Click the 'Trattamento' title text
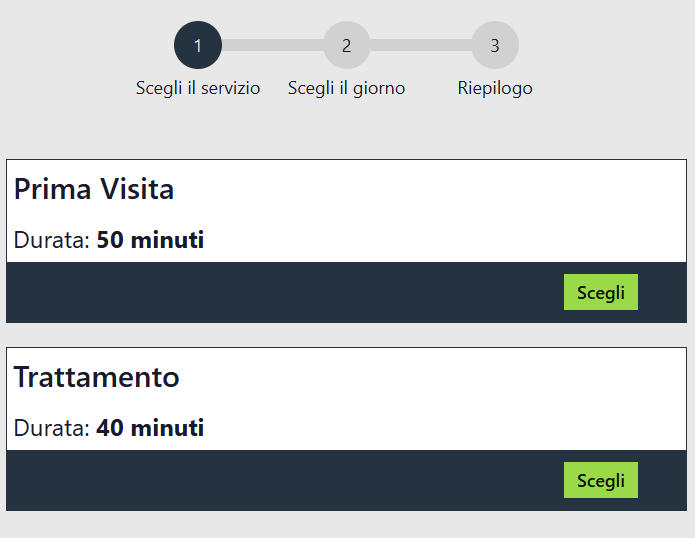The image size is (695, 538). click(96, 377)
